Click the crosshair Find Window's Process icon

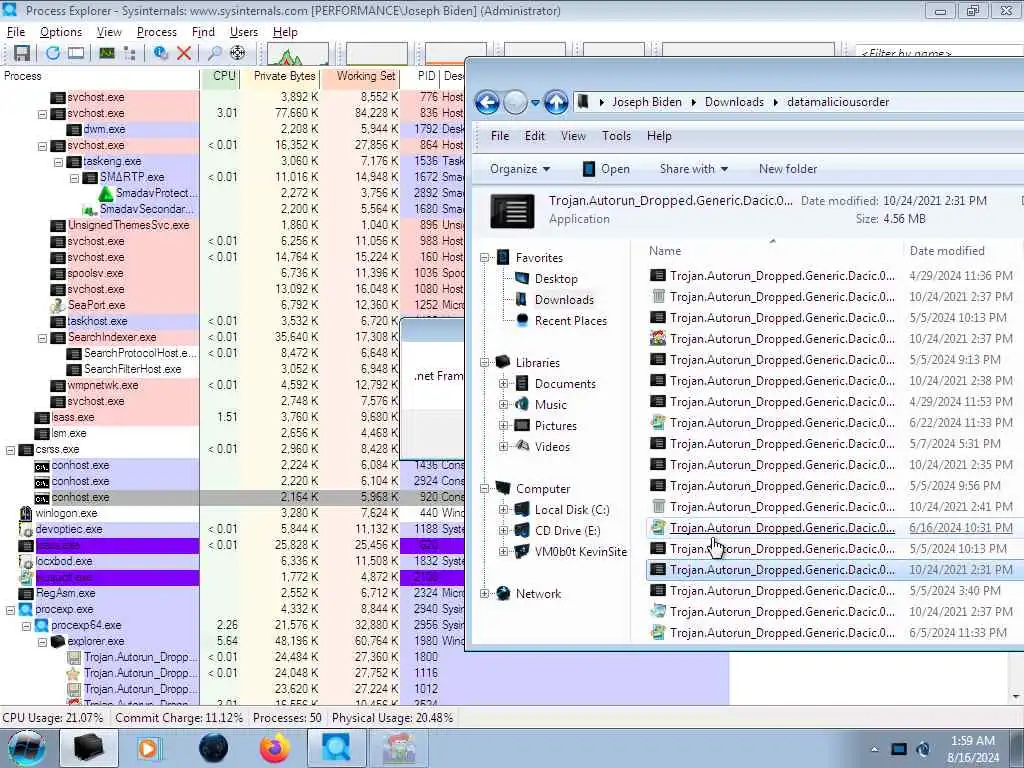coord(238,53)
